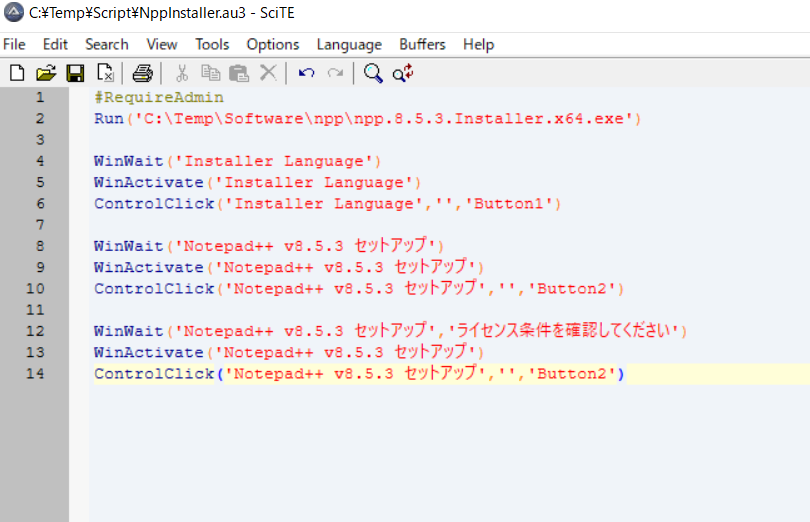Viewport: 810px width, 522px height.
Task: Print the script using the printer icon
Action: point(143,73)
